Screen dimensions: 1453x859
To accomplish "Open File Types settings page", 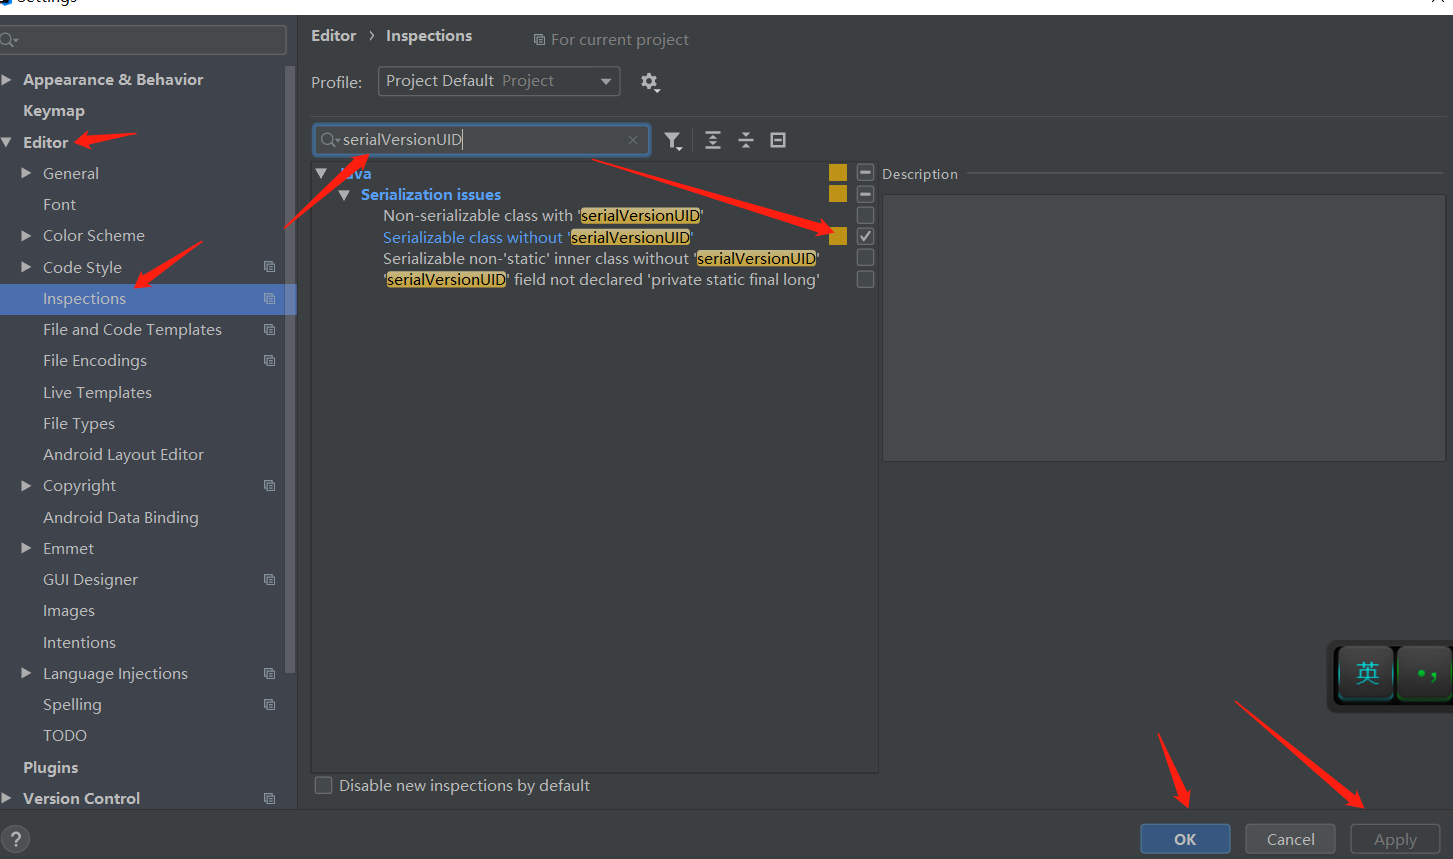I will point(79,423).
